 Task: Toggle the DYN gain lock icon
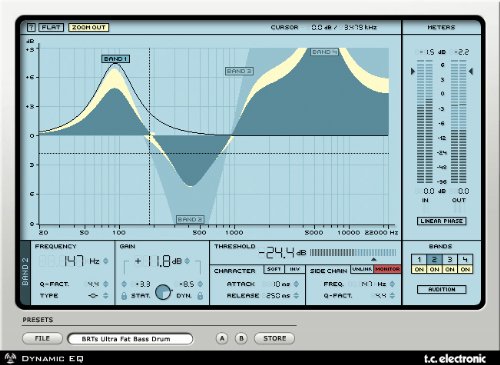[x=200, y=296]
